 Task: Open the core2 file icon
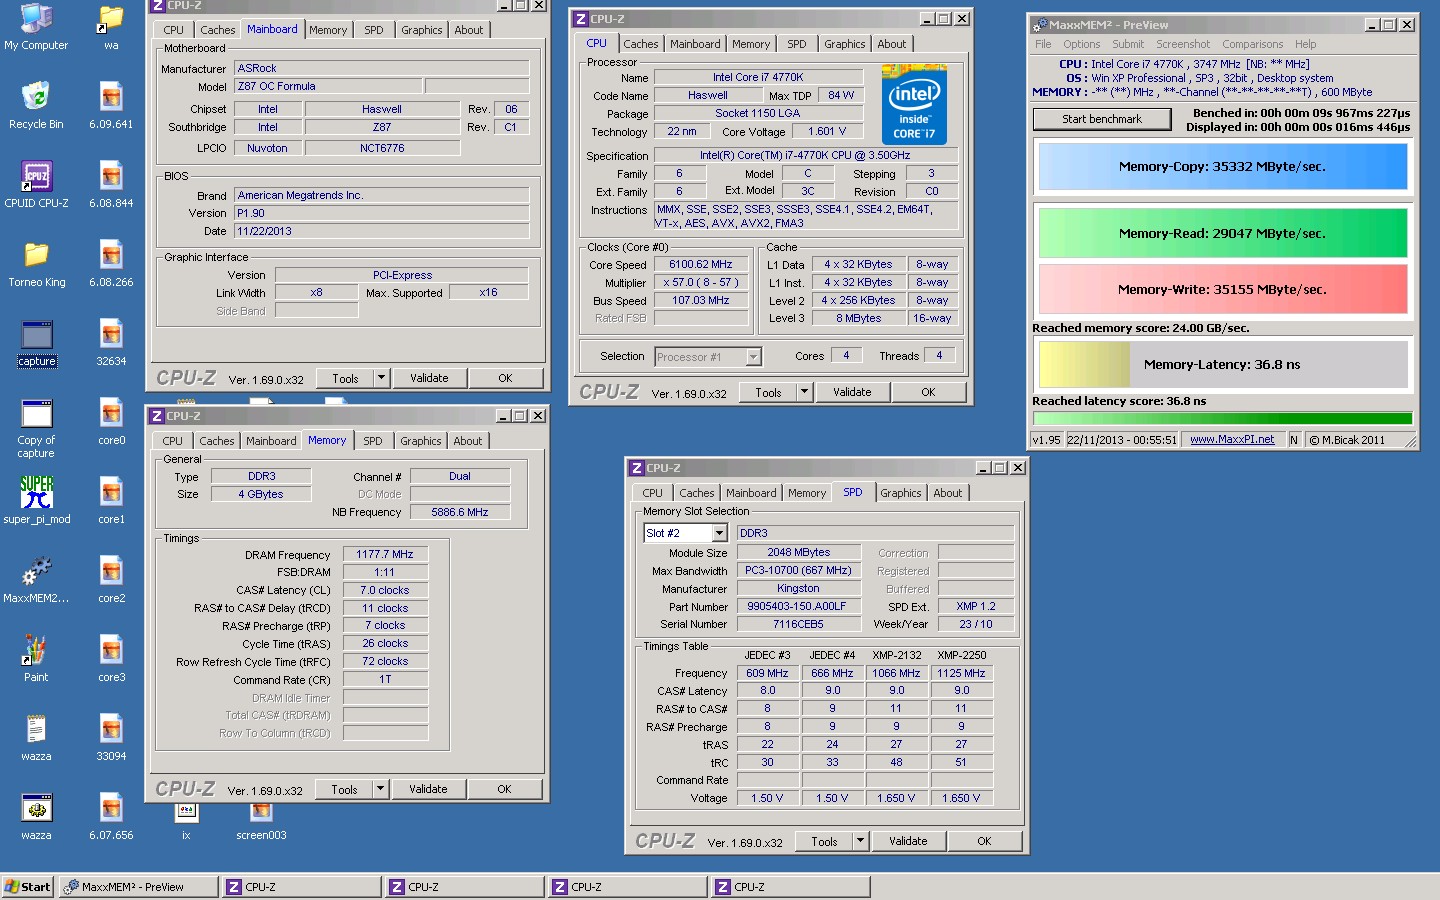(x=111, y=578)
